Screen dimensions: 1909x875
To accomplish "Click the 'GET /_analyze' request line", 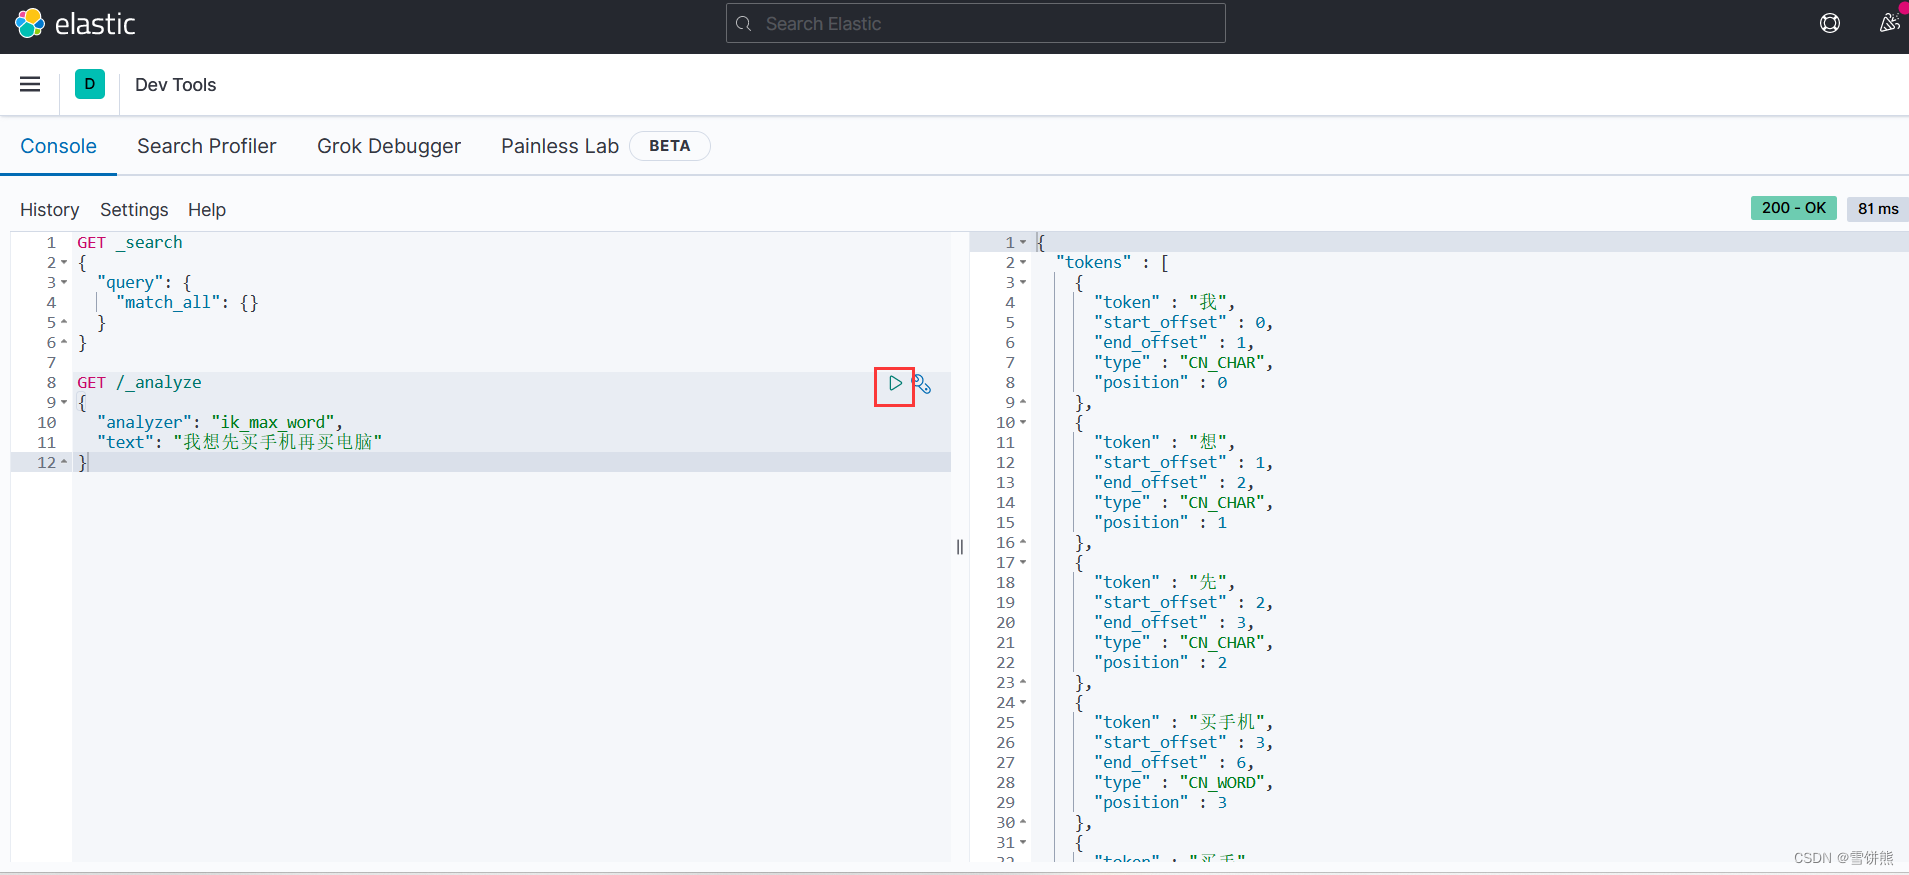I will coord(139,383).
